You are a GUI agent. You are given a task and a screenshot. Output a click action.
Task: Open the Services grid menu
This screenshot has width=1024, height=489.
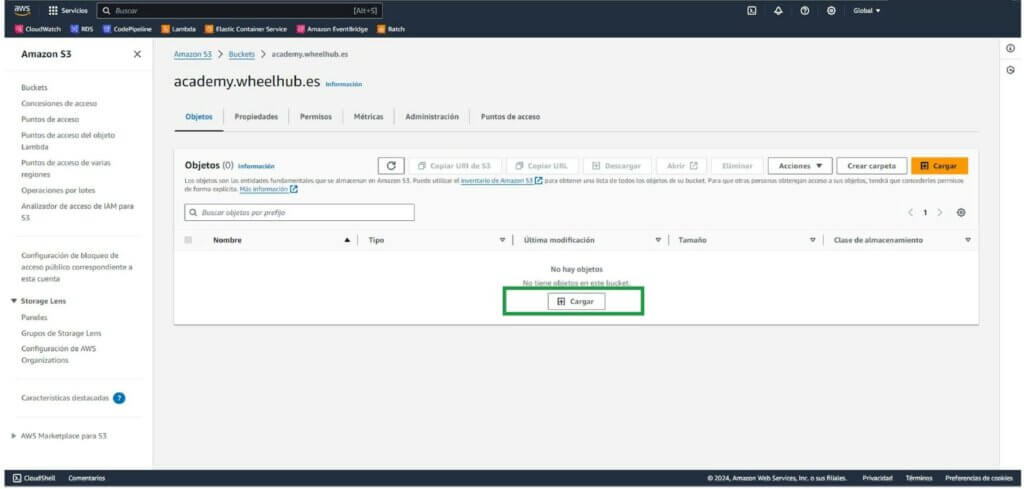point(68,10)
